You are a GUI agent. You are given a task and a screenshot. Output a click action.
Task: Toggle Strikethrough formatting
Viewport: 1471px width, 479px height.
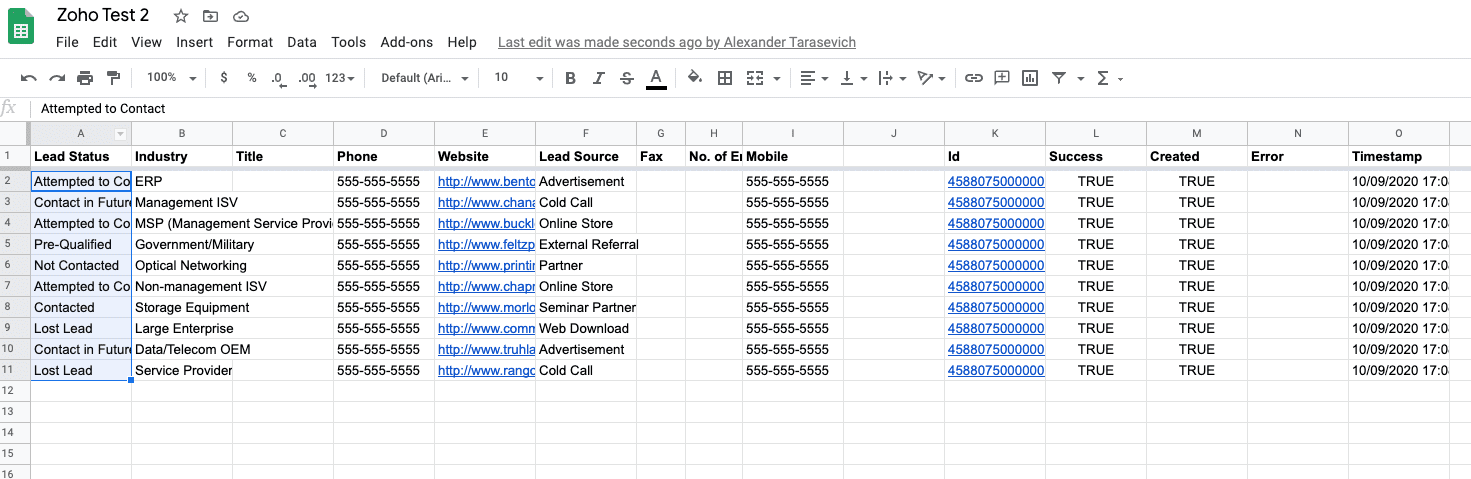[627, 78]
